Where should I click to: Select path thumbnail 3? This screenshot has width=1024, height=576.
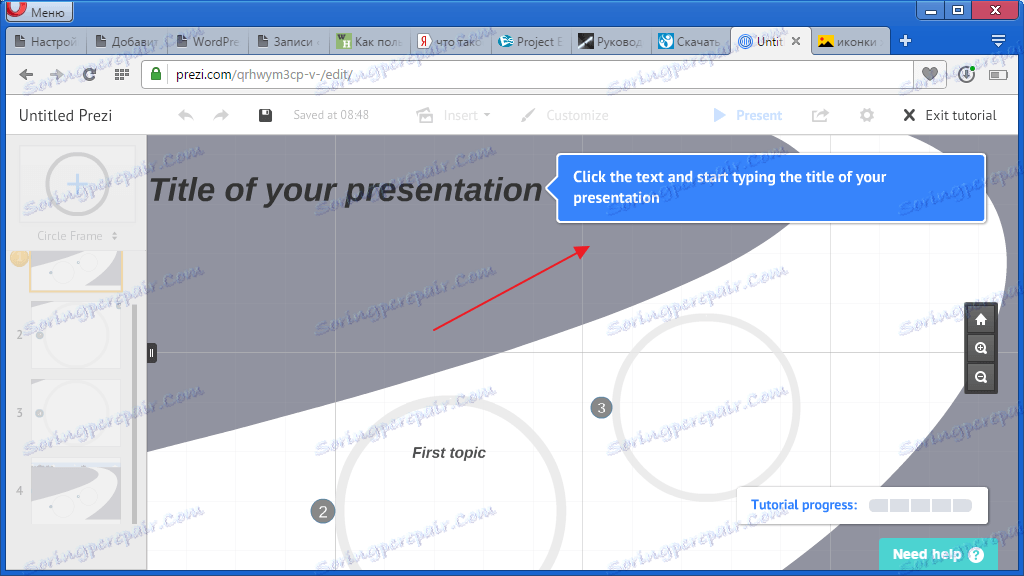(76, 413)
